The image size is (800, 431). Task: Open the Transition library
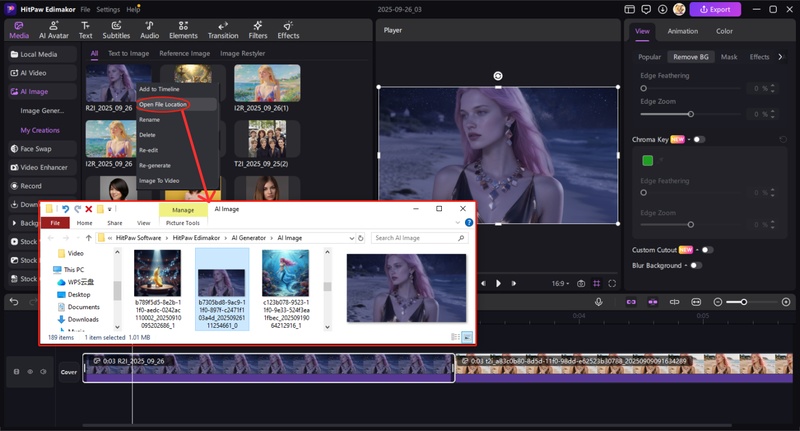222,29
